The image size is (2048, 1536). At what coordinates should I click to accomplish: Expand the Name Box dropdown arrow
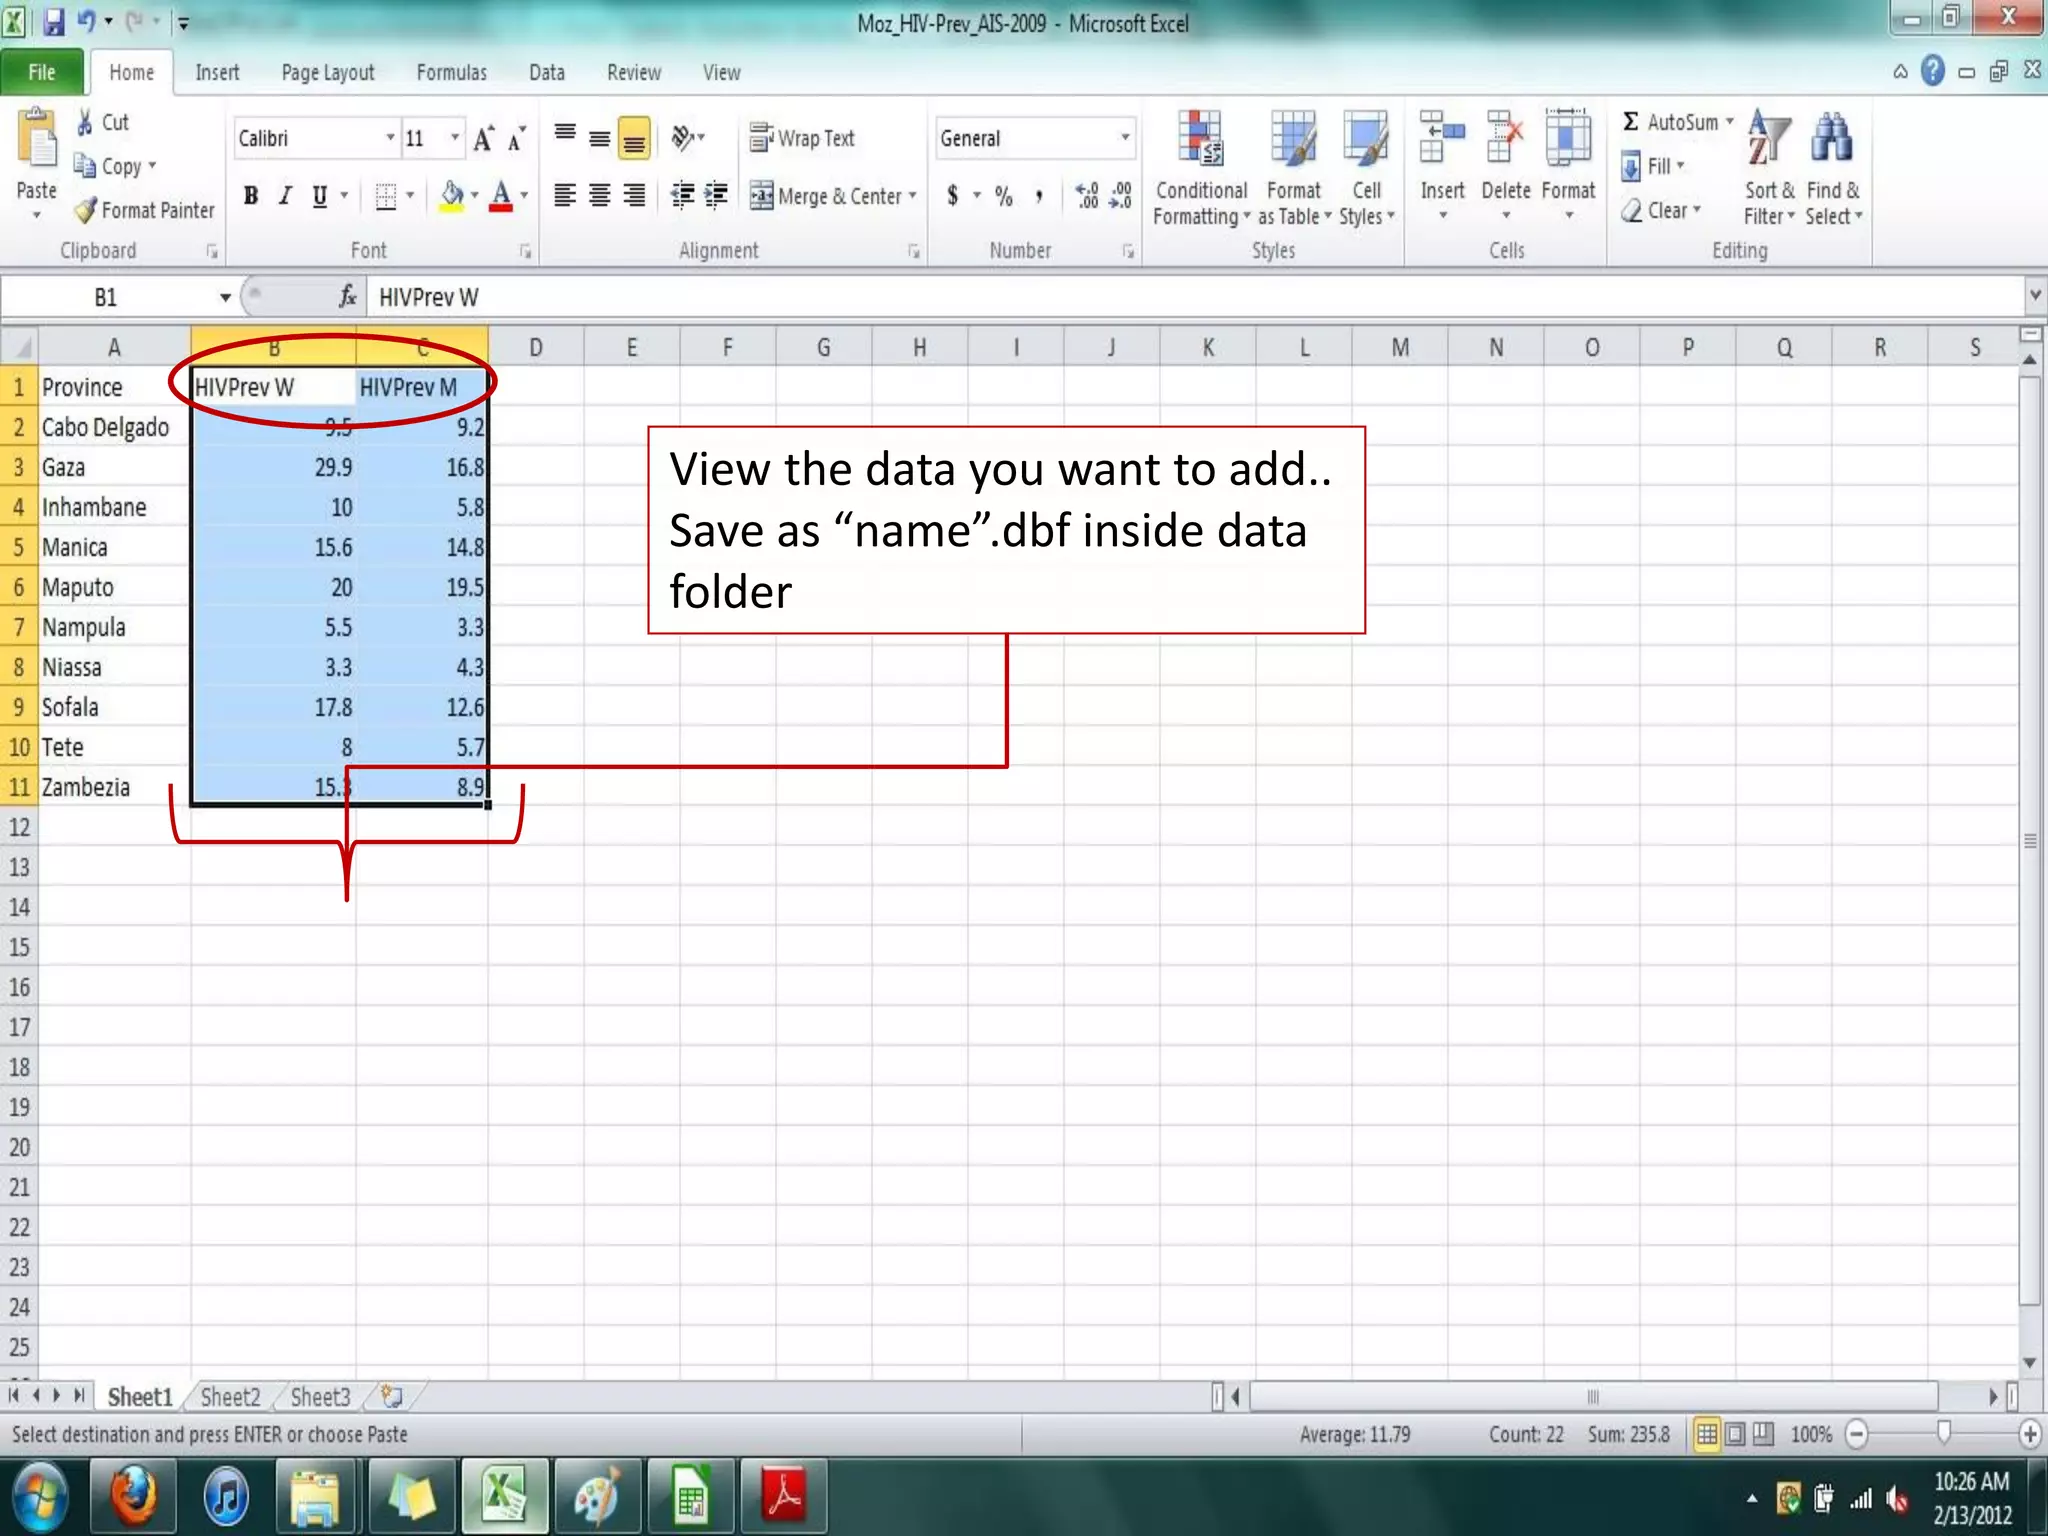click(x=225, y=297)
